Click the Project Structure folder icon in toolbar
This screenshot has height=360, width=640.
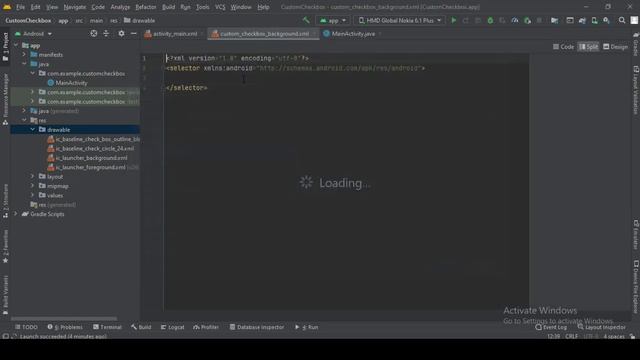click(x=554, y=20)
